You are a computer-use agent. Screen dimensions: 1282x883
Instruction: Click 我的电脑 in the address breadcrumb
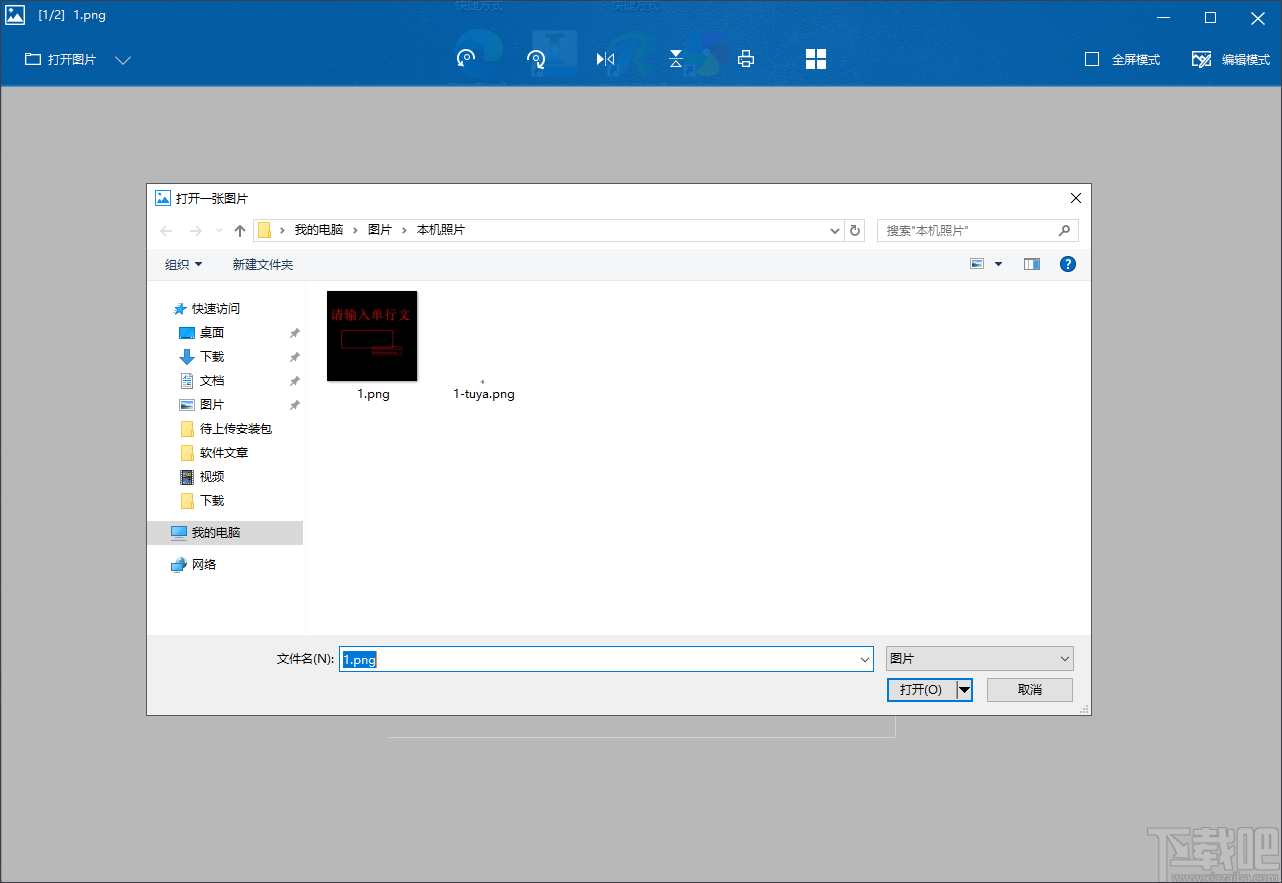tap(318, 230)
